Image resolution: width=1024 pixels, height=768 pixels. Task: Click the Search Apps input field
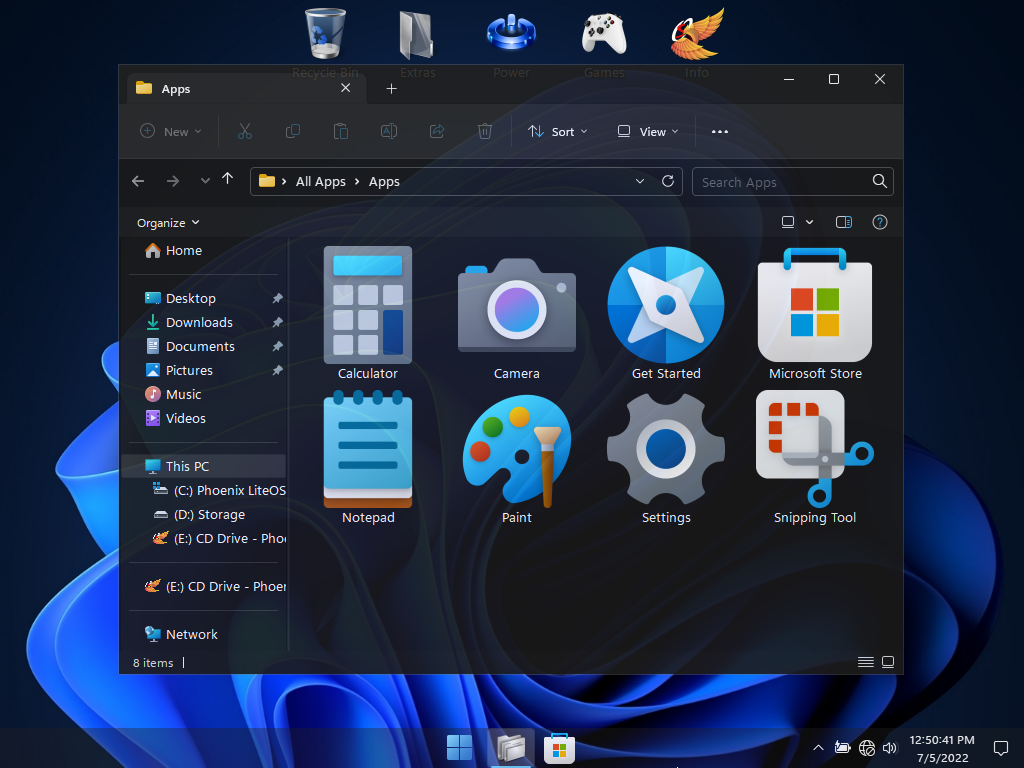click(x=793, y=182)
